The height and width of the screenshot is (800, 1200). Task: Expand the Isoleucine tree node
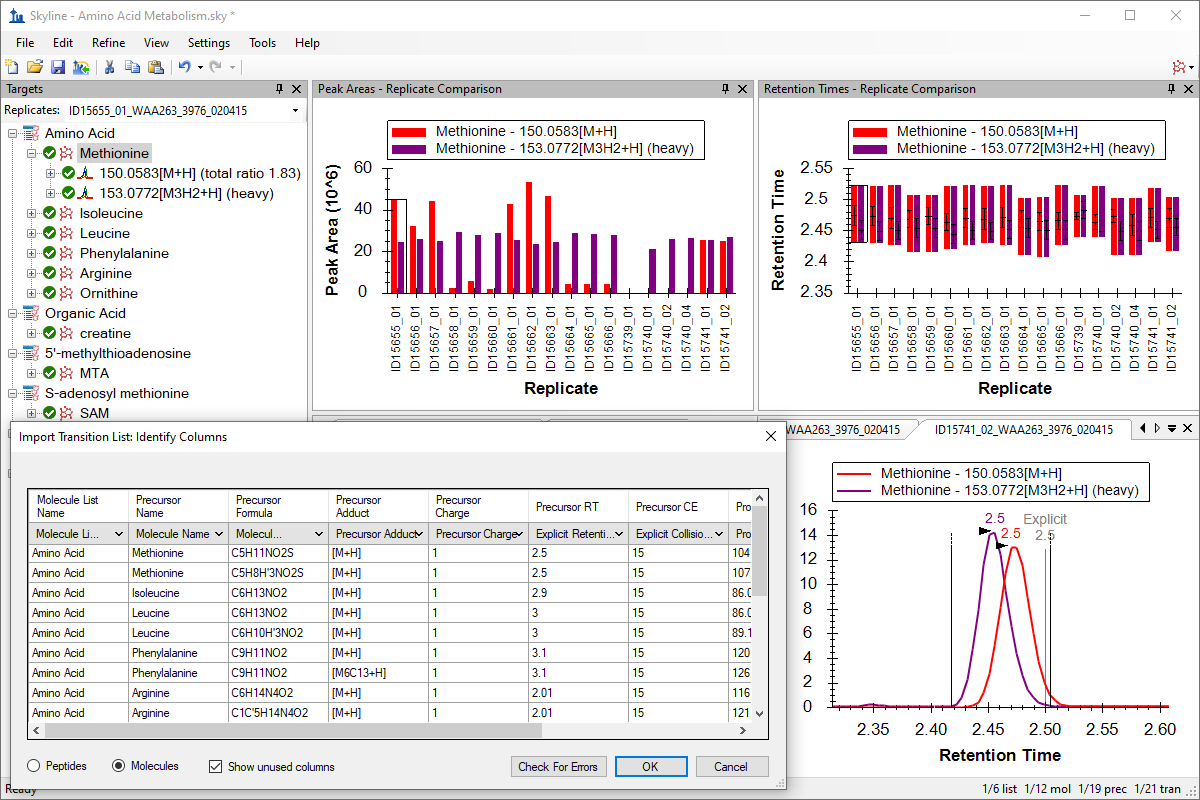(x=33, y=213)
